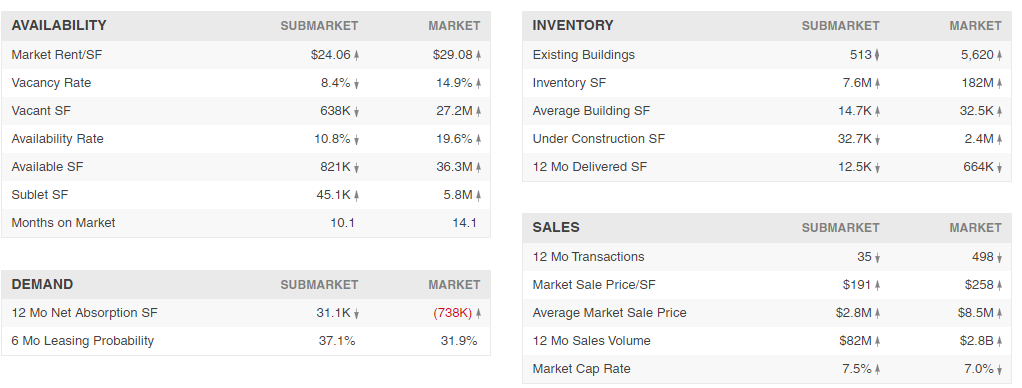
Task: Click the arrow beside submarket Existing Buildings 513
Action: 877,55
